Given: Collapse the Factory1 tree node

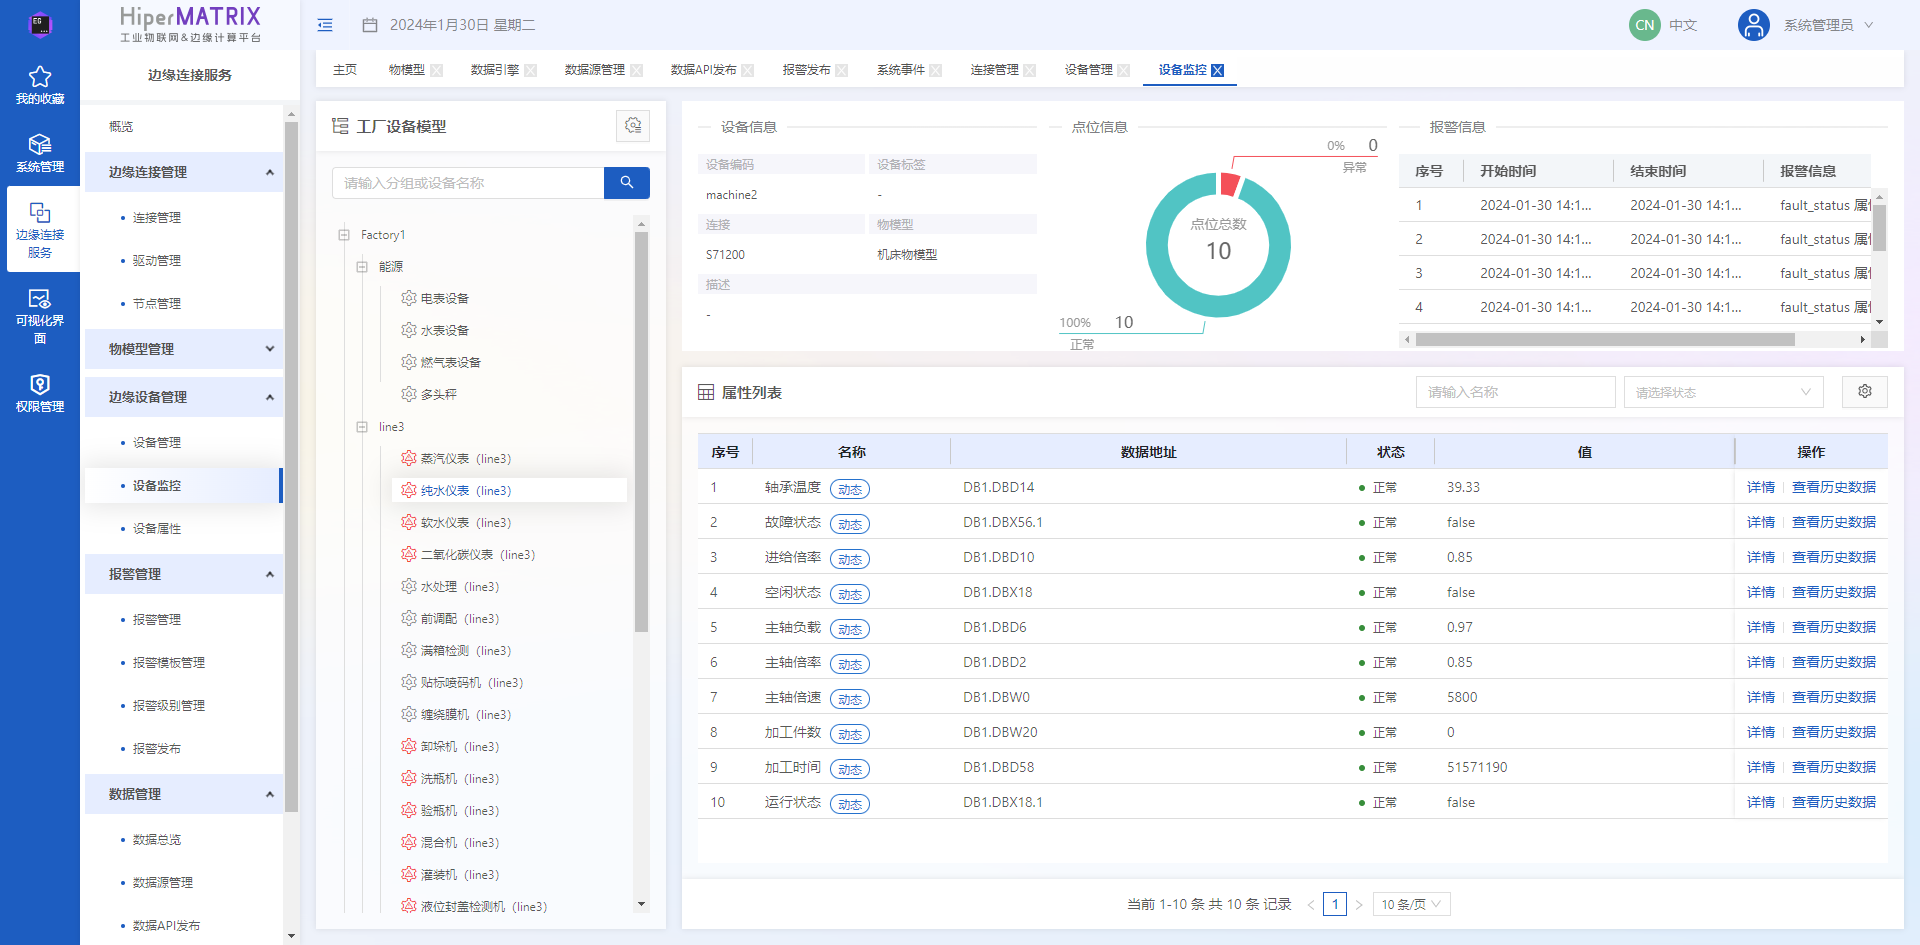Looking at the screenshot, I should [344, 235].
